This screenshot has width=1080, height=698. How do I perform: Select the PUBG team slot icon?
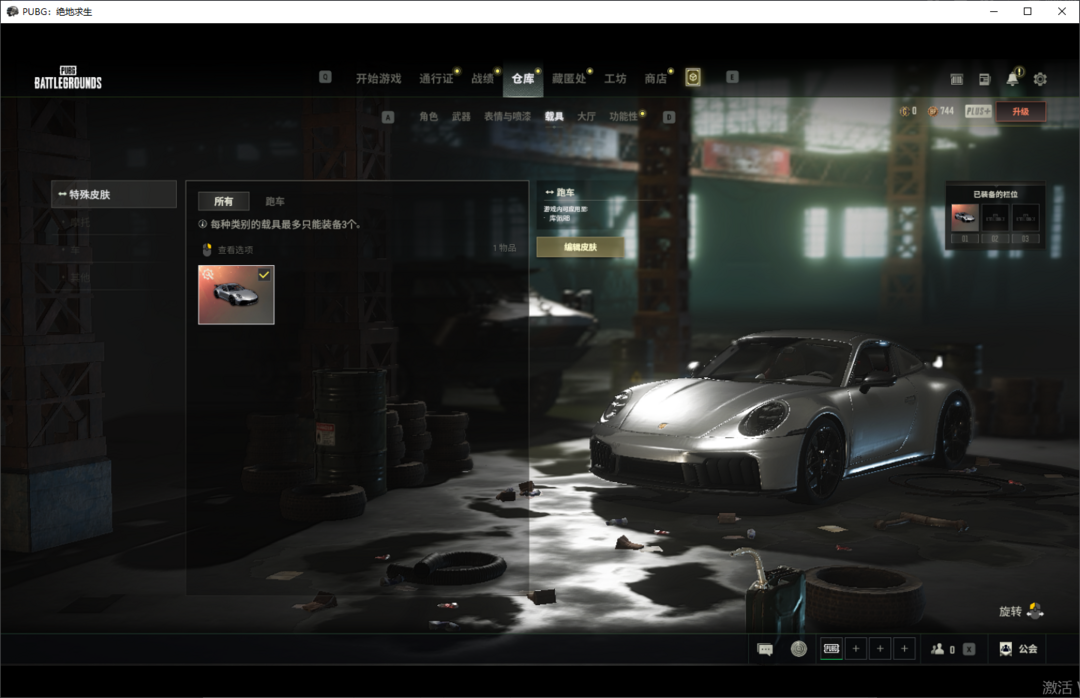click(831, 649)
